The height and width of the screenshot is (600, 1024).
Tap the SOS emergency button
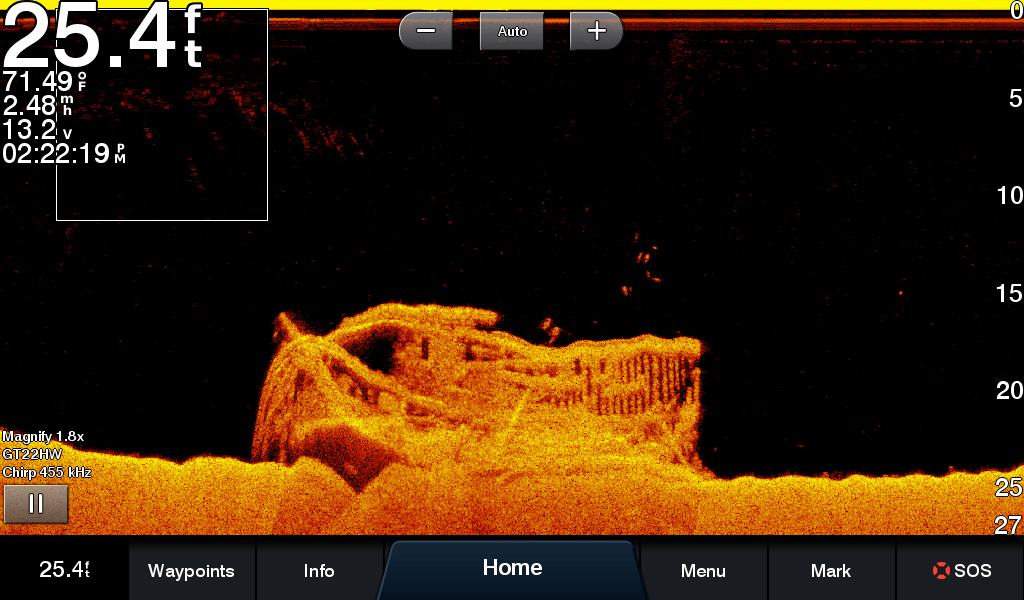[x=960, y=571]
